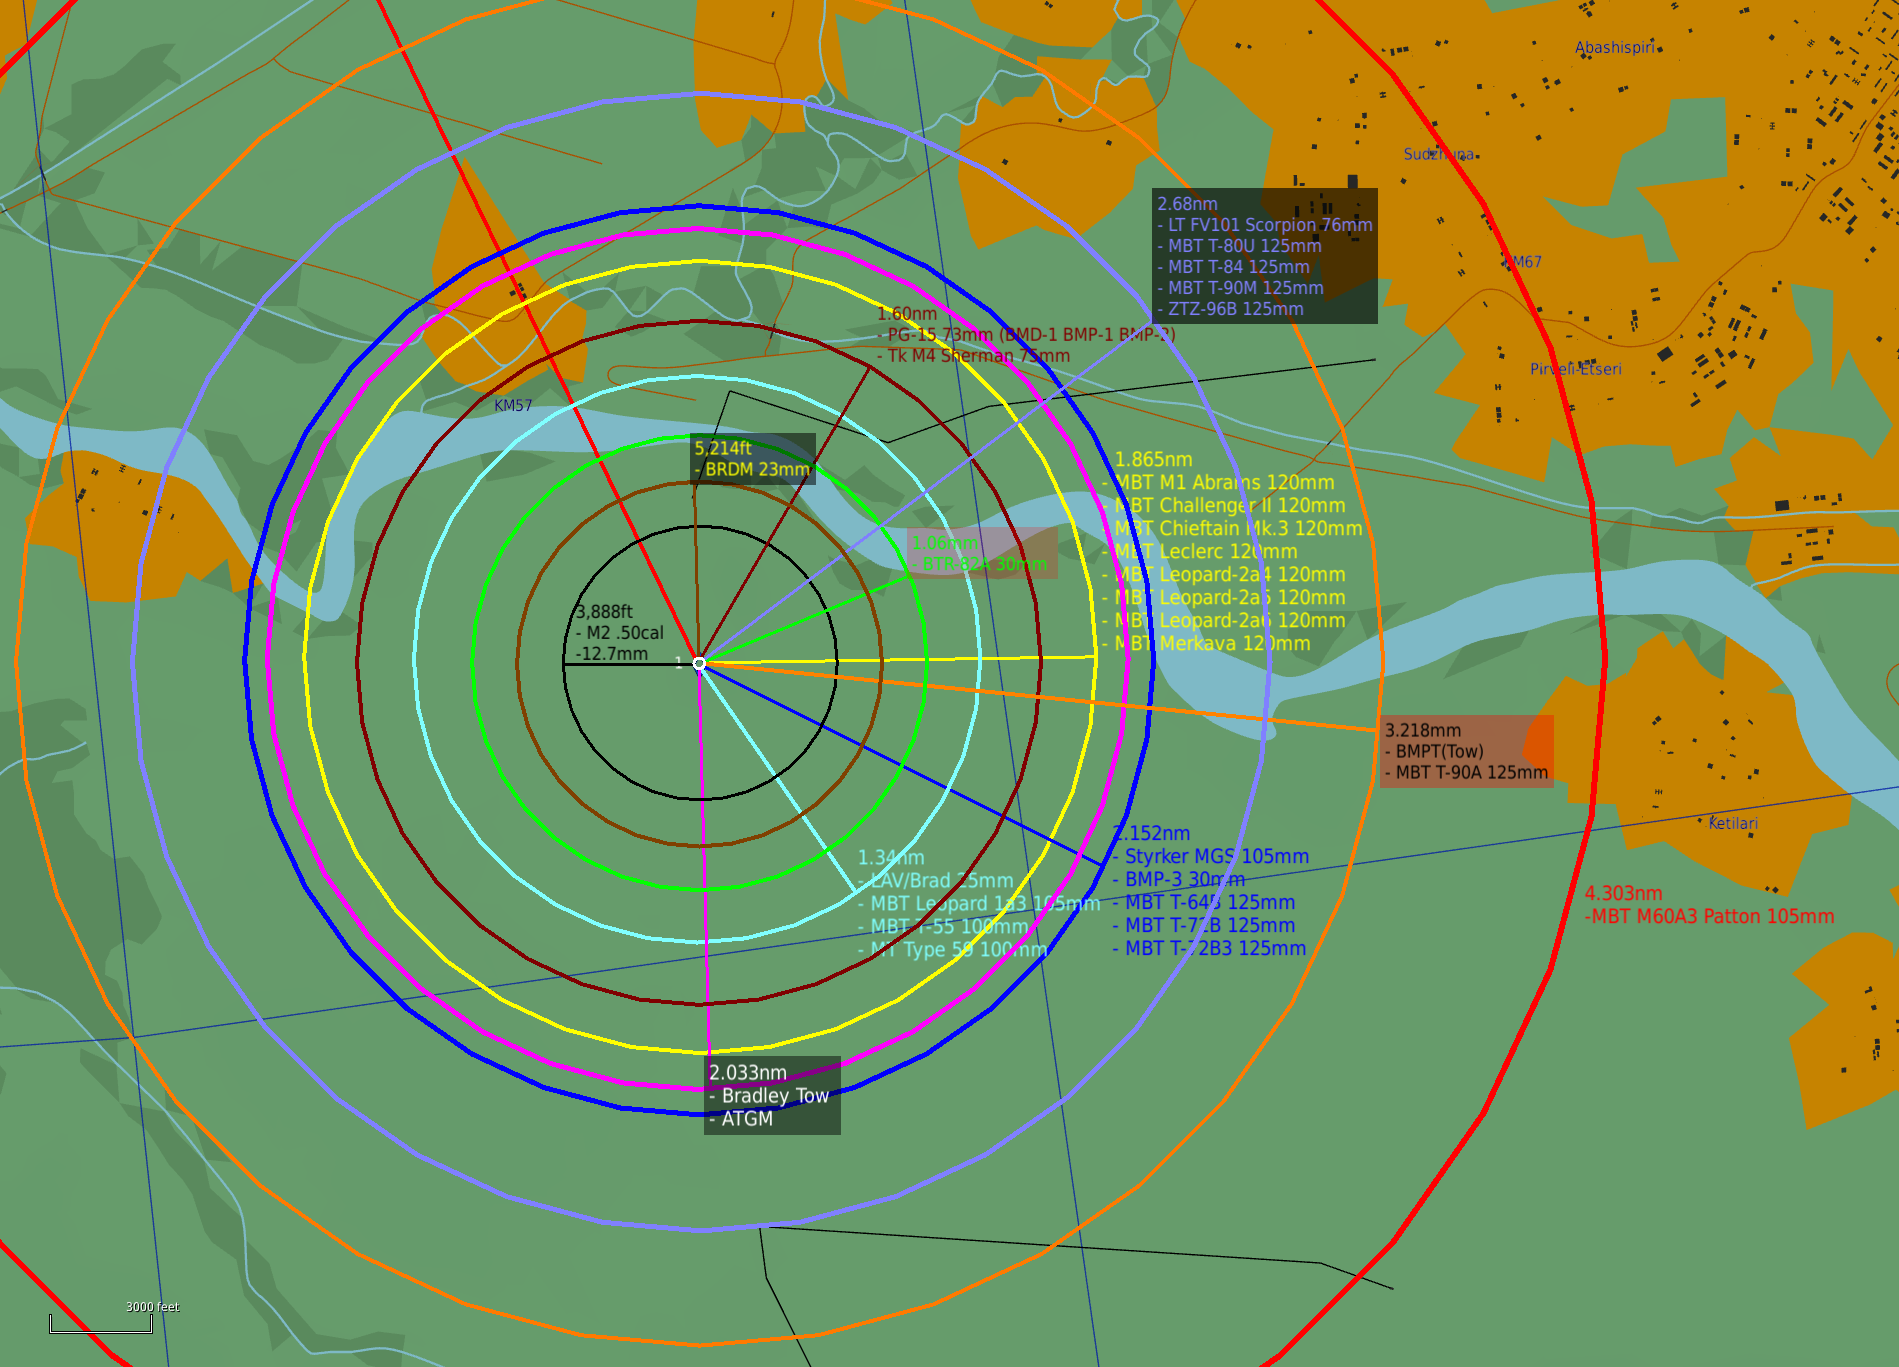Select the MBT M1 Abrams 120mm entry
Screen dimensions: 1899x1367
click(1218, 483)
